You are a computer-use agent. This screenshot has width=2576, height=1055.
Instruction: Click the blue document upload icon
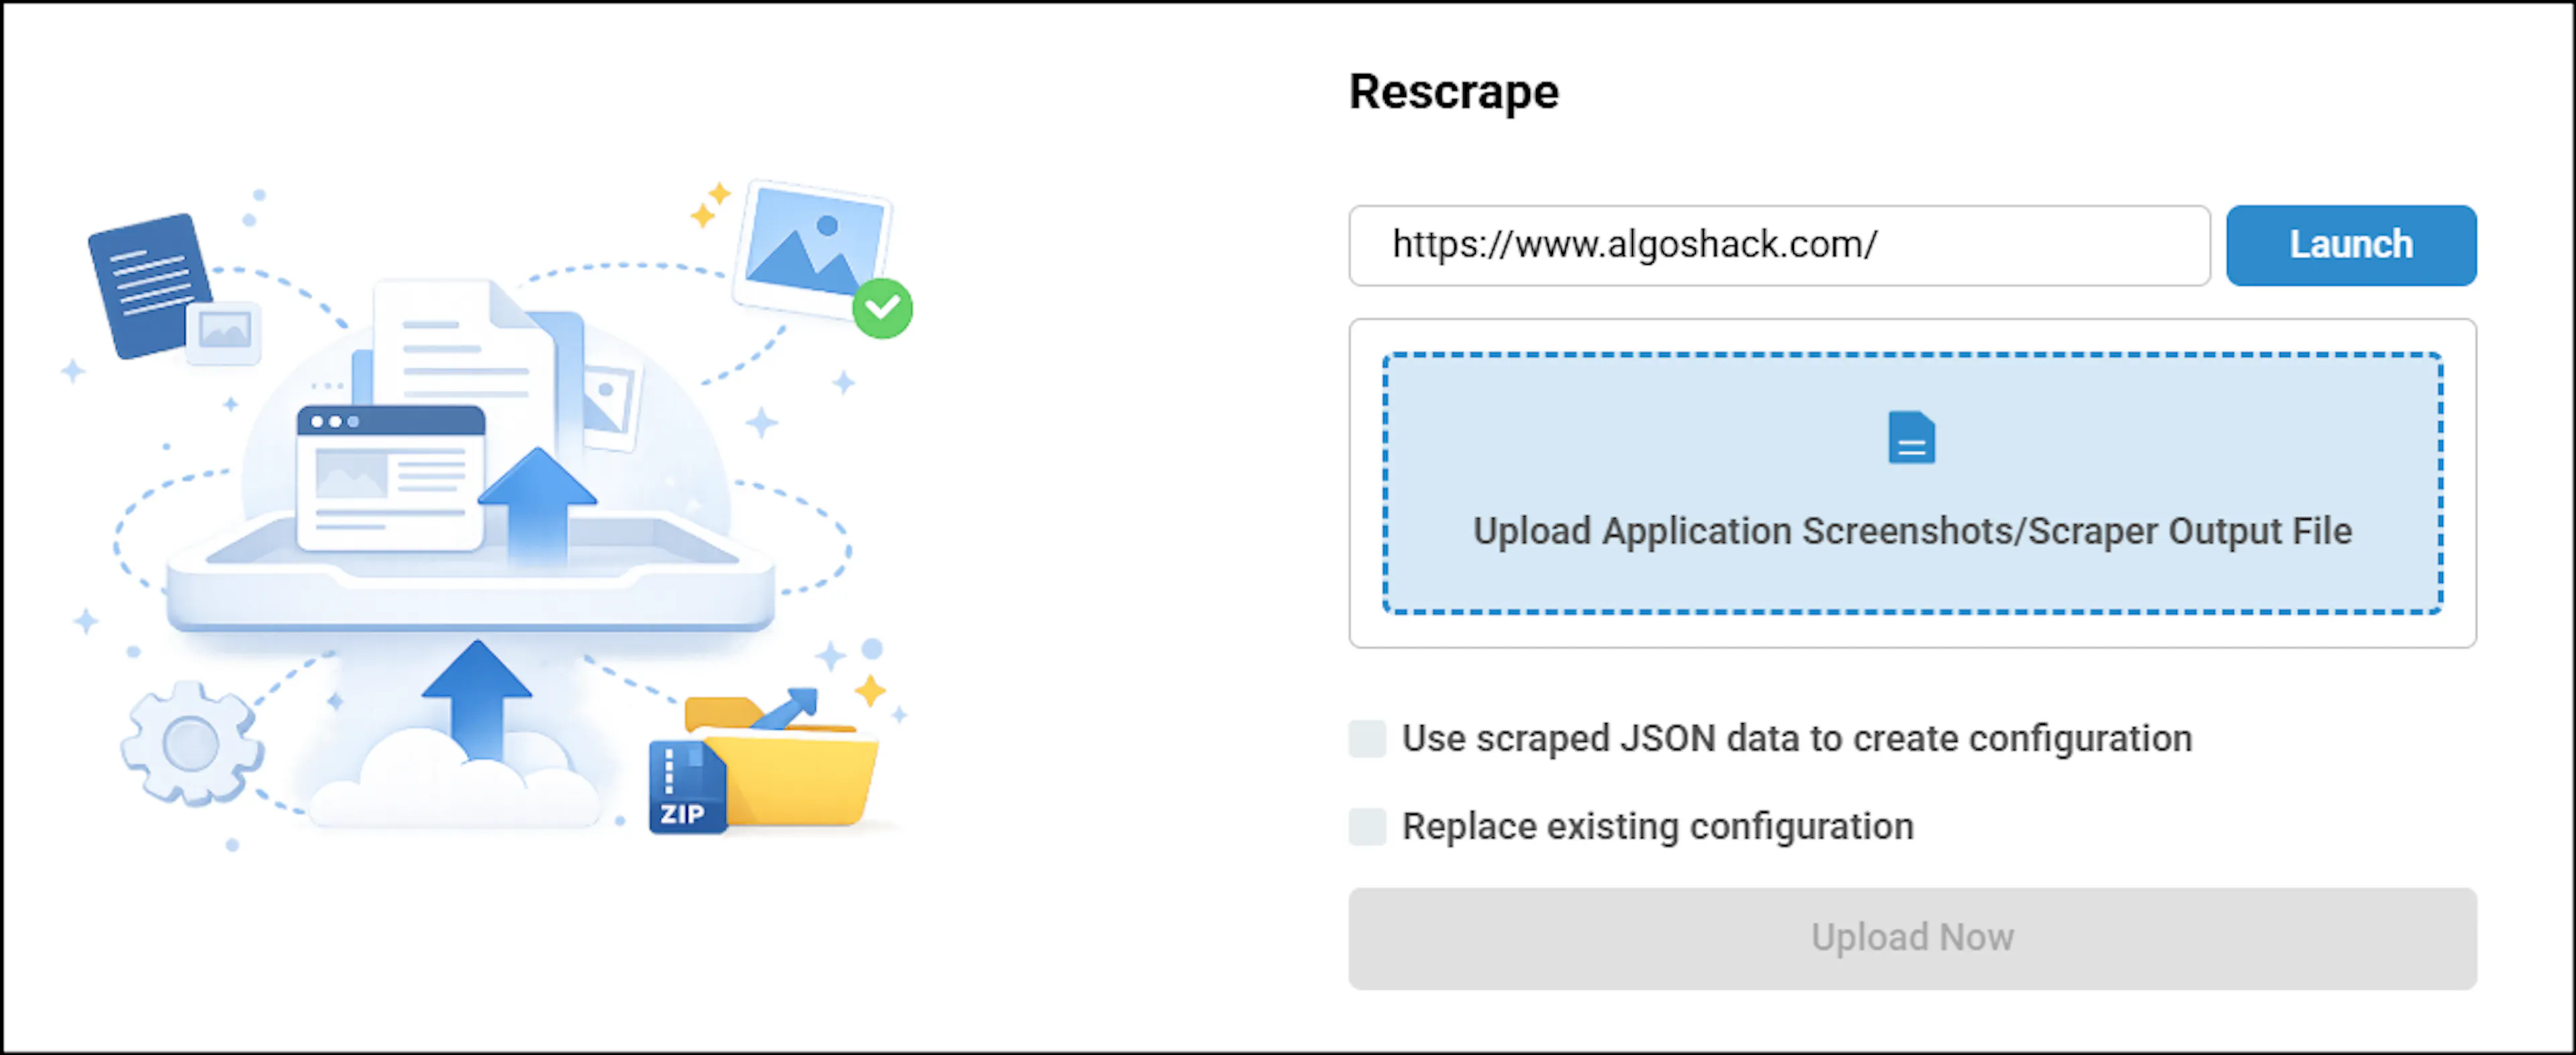click(1911, 437)
